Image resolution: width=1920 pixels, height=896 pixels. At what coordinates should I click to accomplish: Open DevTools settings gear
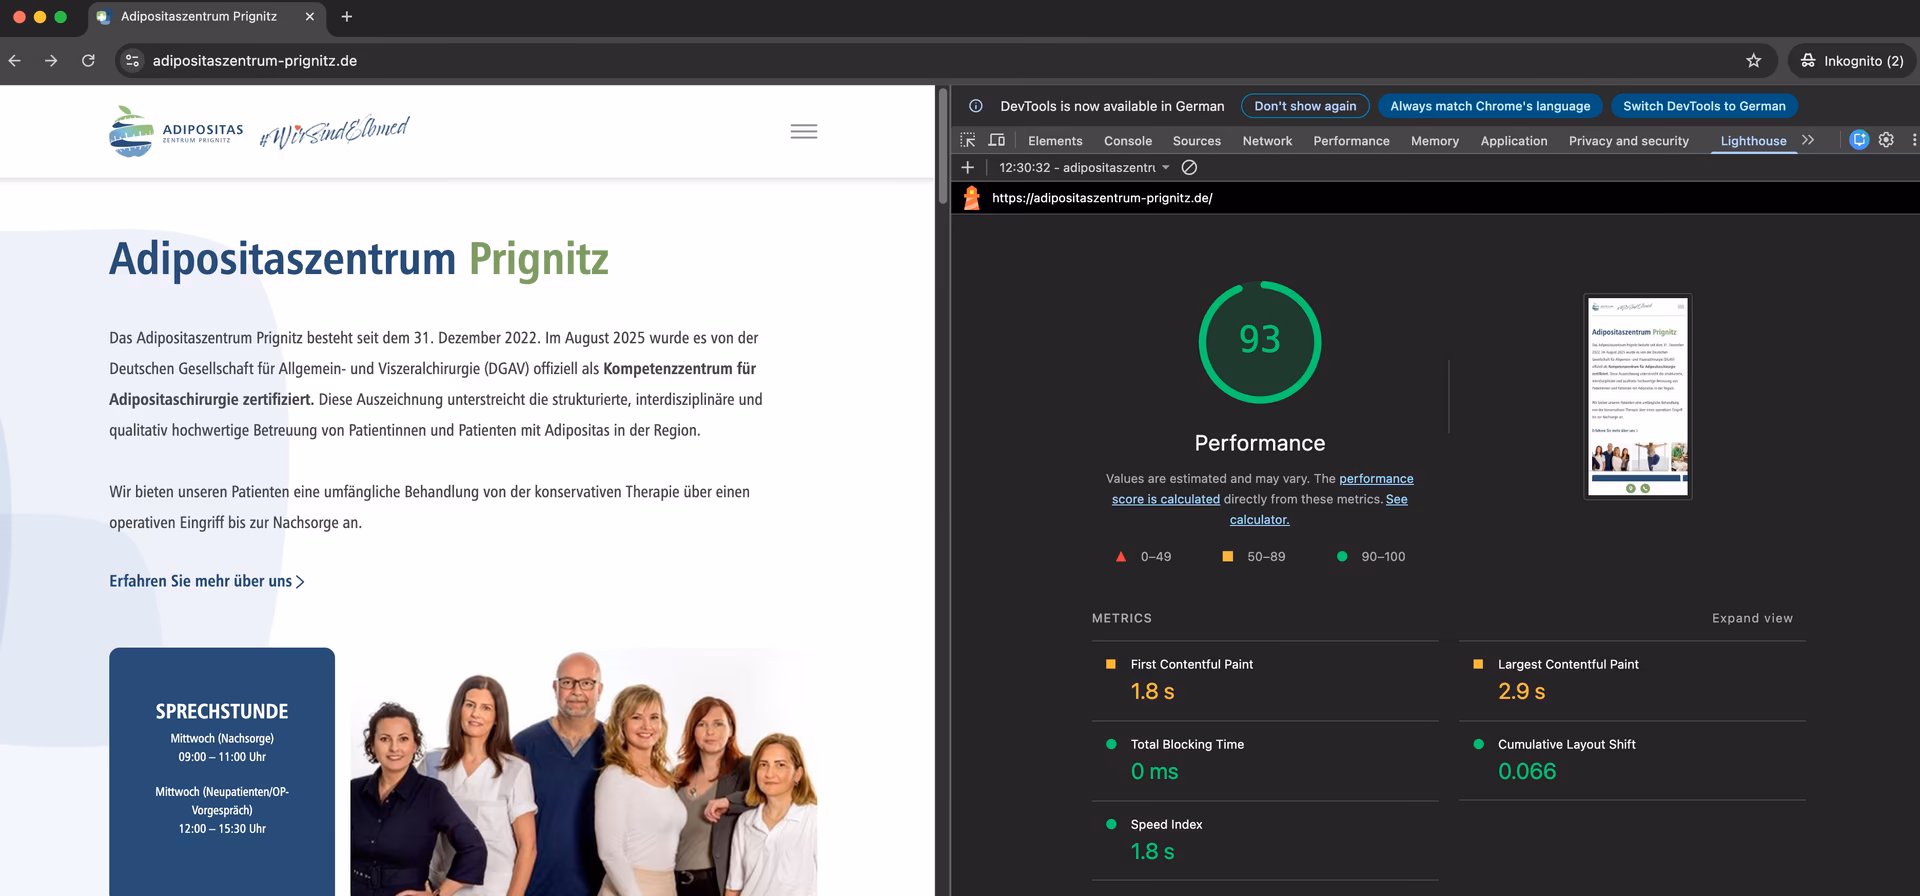1886,140
